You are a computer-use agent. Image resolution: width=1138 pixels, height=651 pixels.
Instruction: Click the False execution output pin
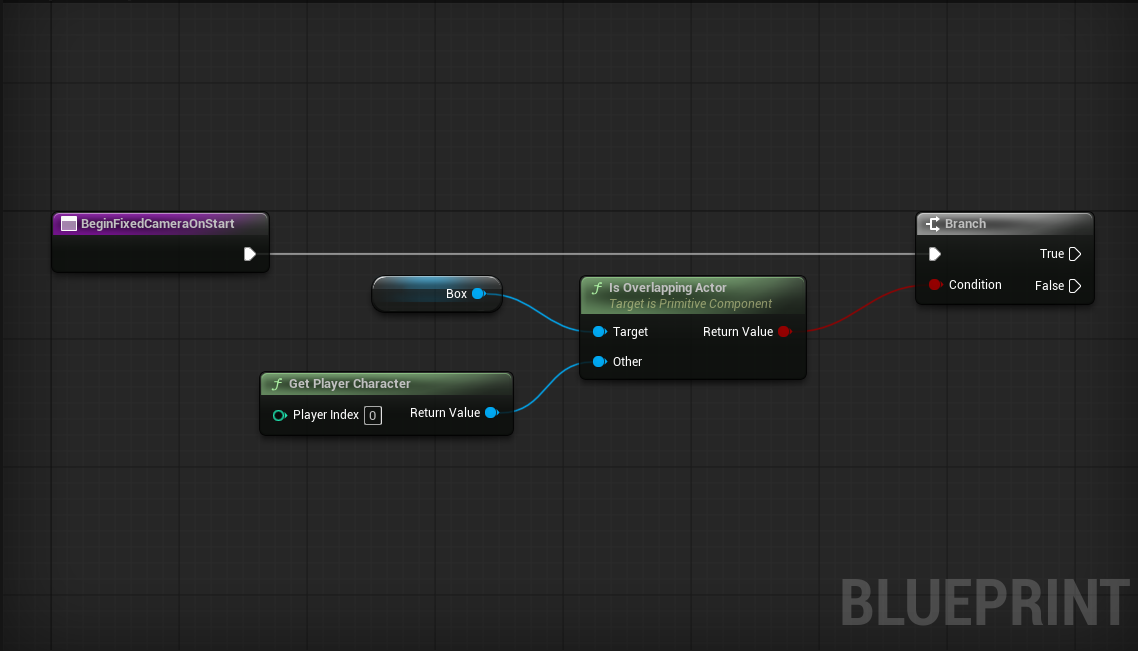1075,286
